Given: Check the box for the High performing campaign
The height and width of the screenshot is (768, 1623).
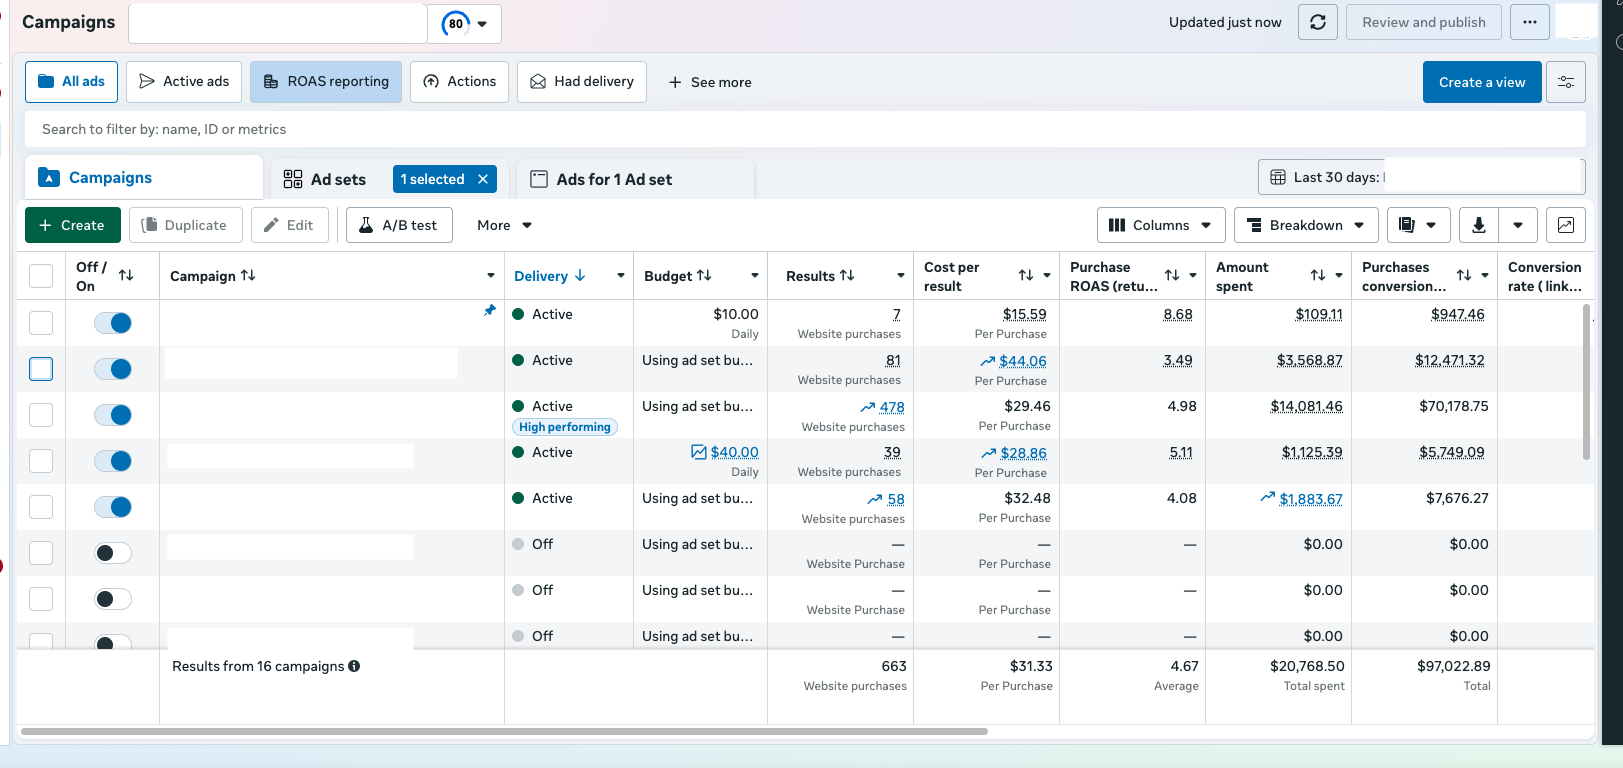Looking at the screenshot, I should coord(41,415).
